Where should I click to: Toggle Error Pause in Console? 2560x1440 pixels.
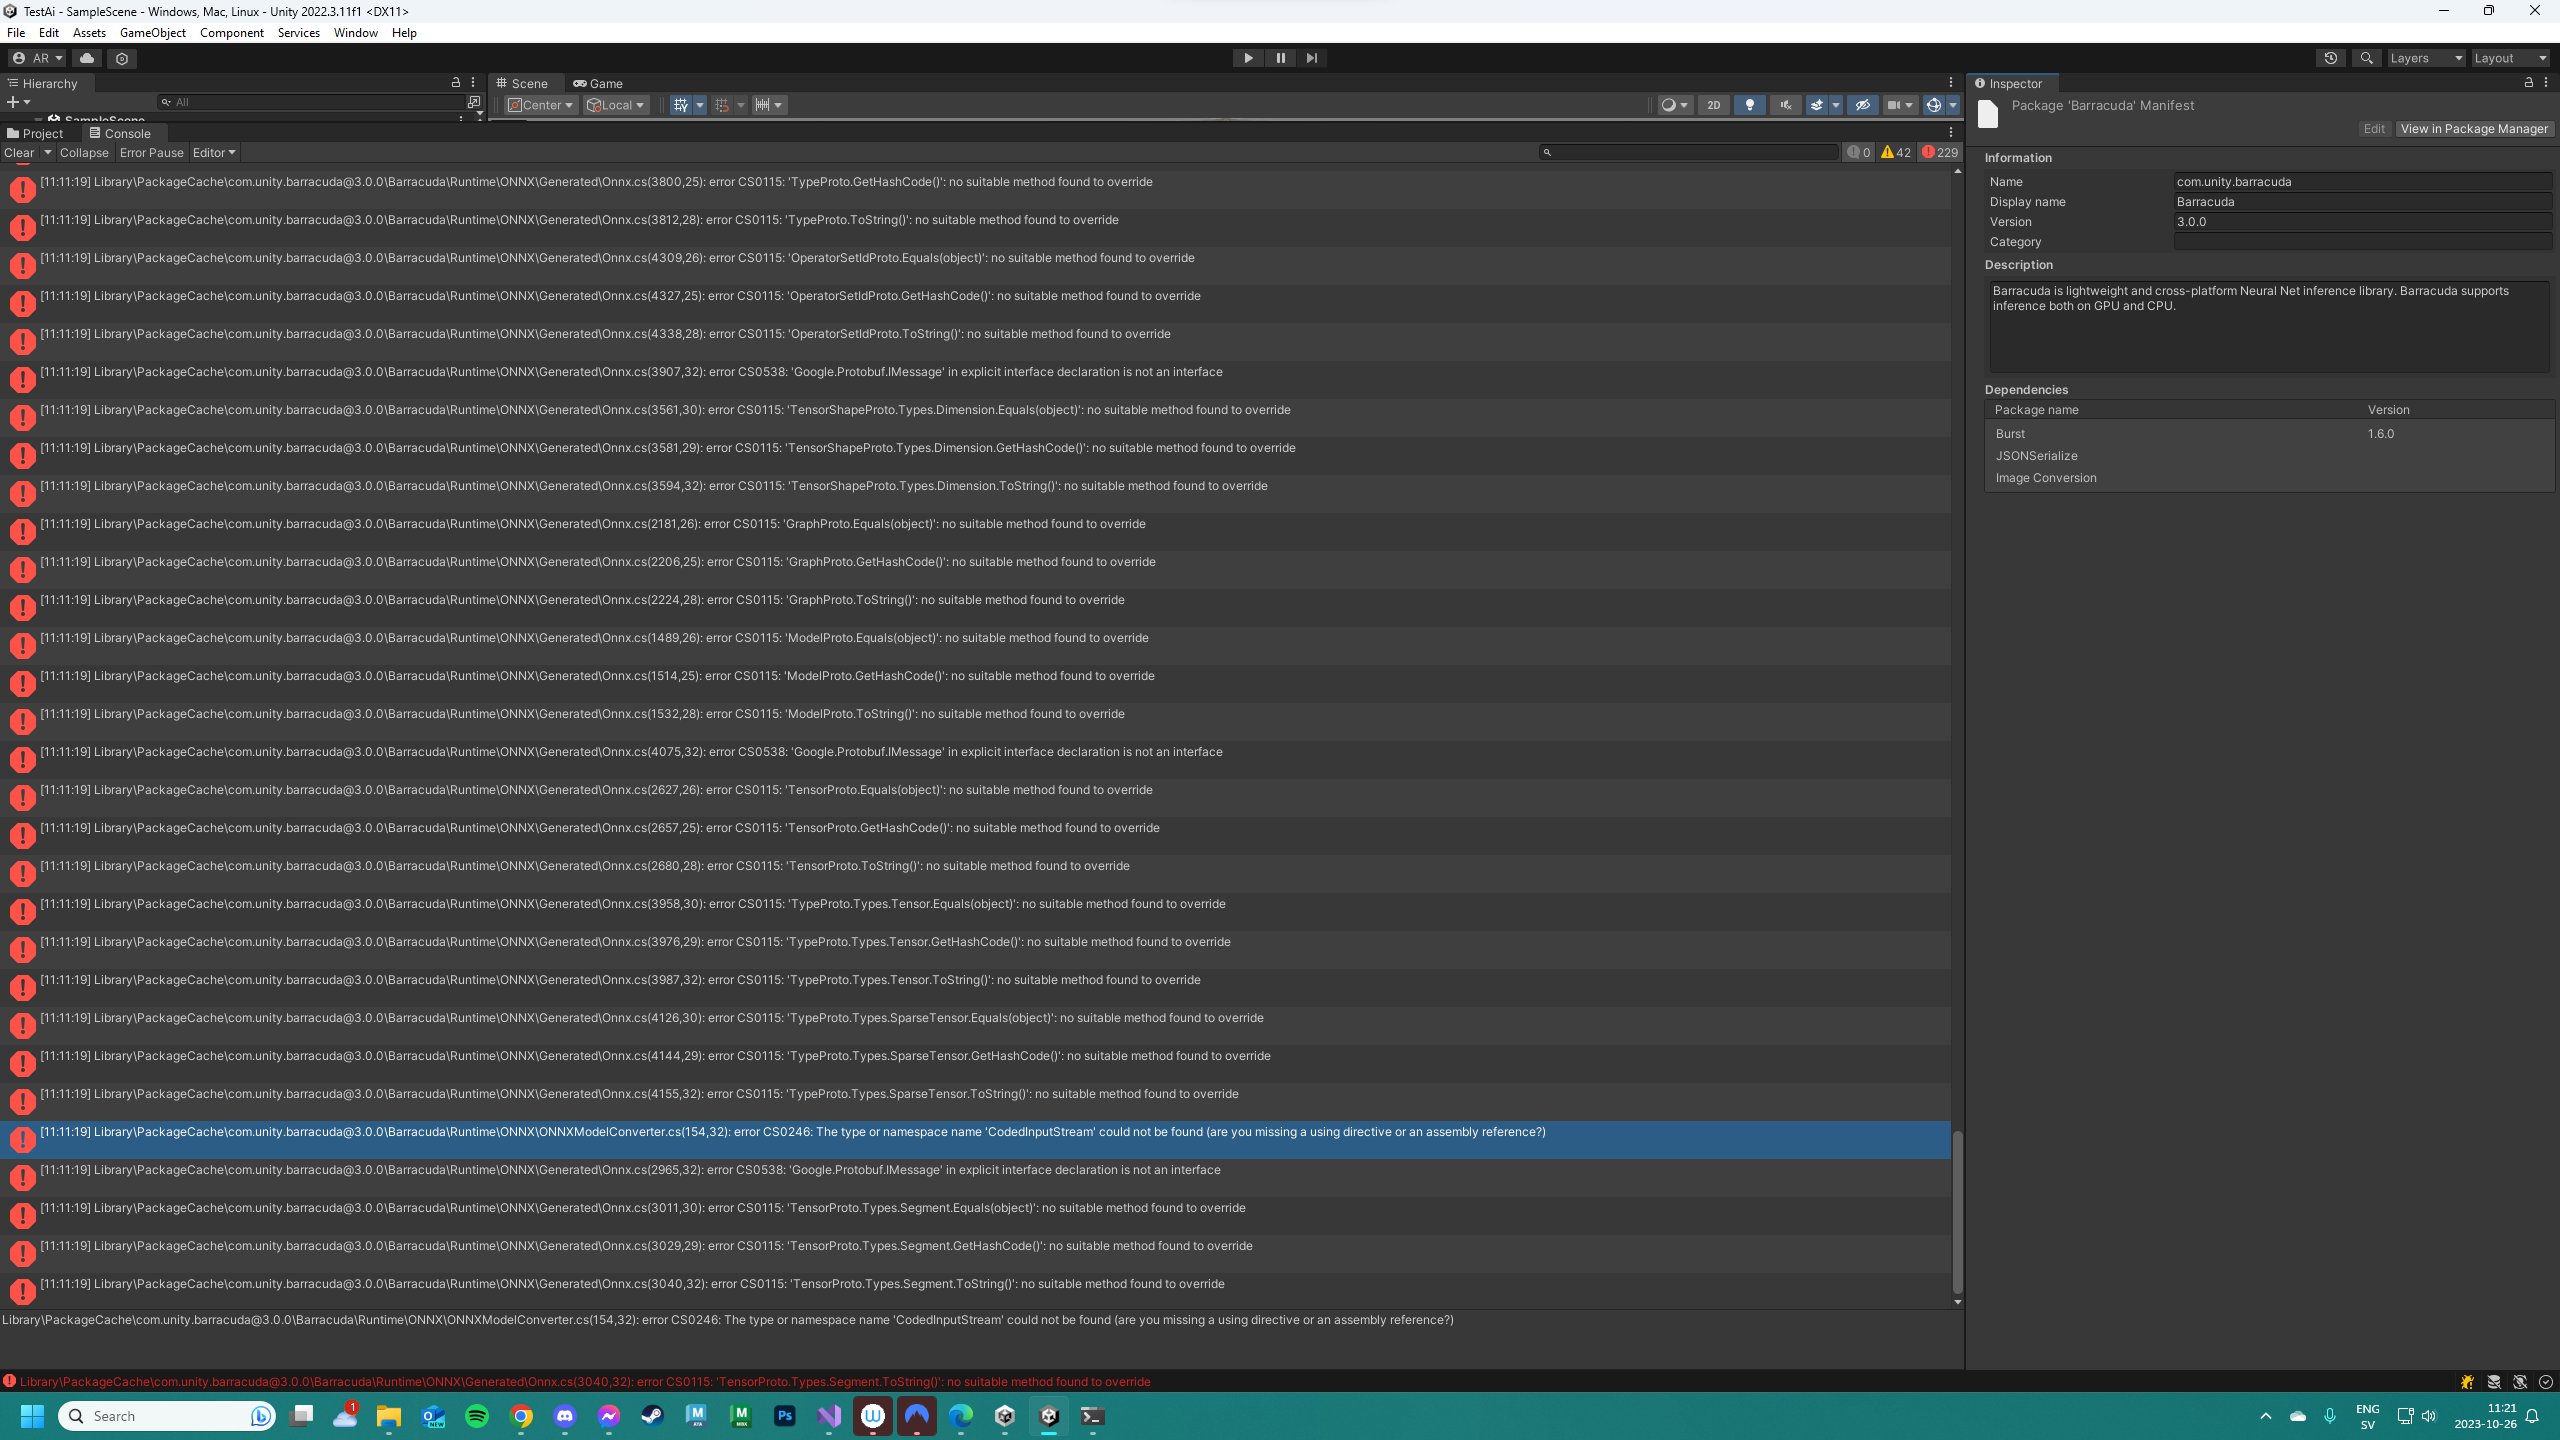point(151,153)
